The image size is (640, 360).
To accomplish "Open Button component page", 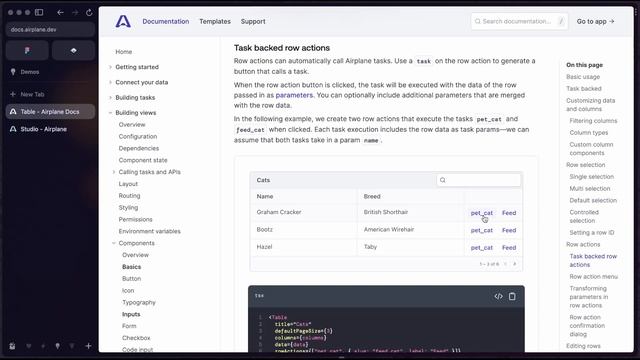I will tap(131, 278).
